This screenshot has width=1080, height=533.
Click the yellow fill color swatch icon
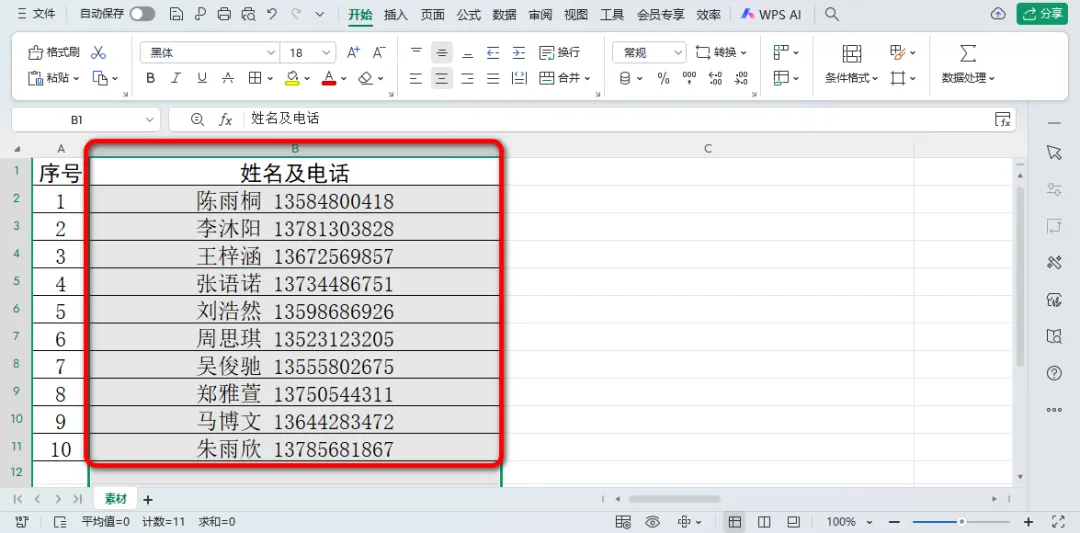point(292,79)
